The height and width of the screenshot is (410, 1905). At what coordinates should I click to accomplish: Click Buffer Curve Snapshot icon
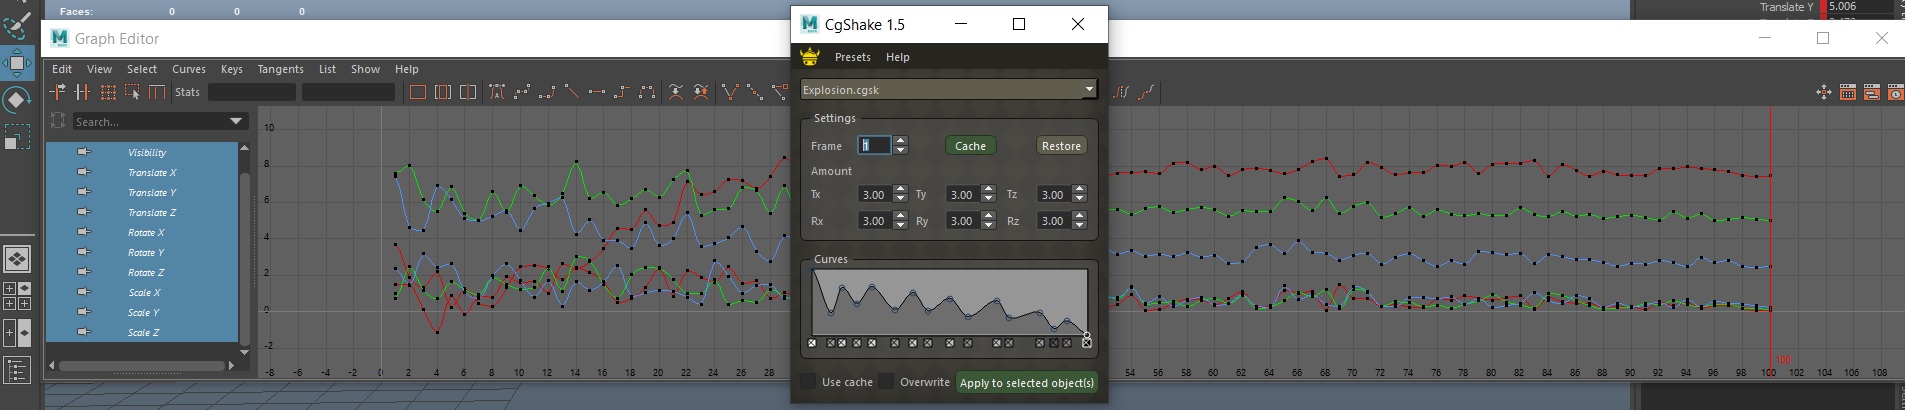(676, 92)
